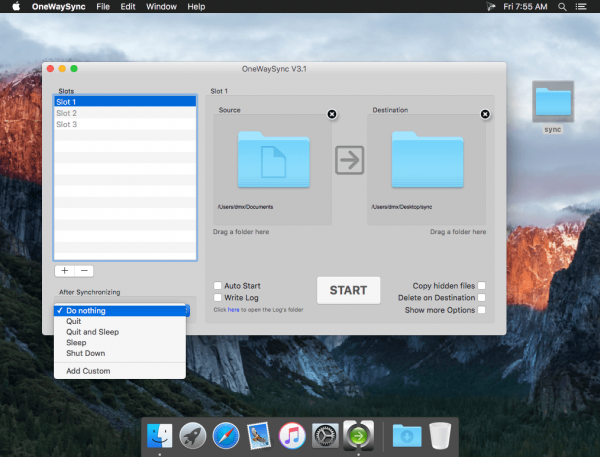600x457 pixels.
Task: Open the Mail stamp icon in the Dock
Action: (x=259, y=436)
